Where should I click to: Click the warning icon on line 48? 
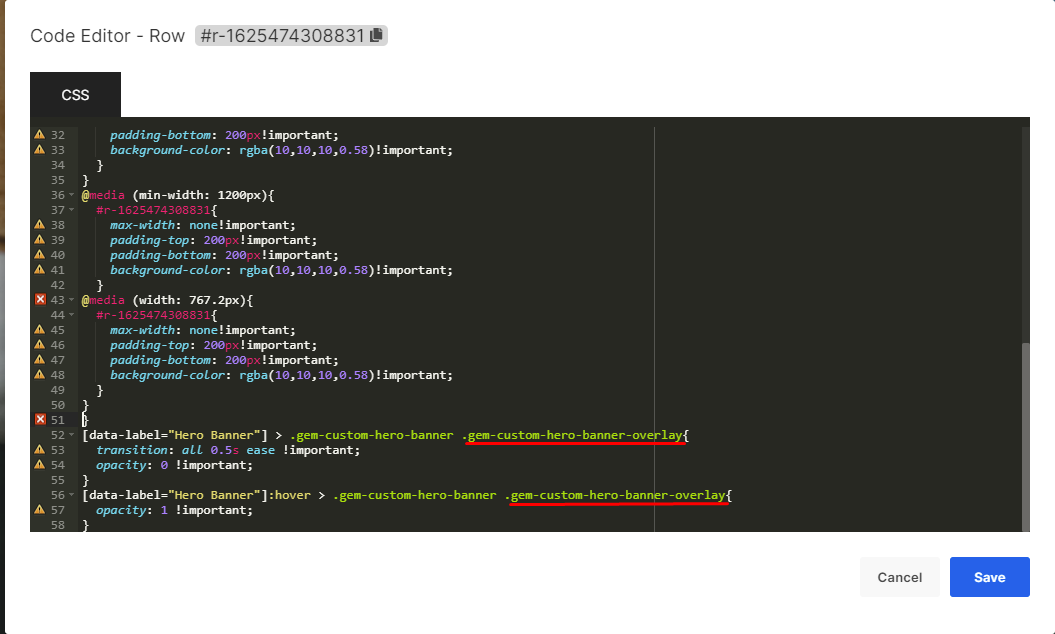(x=40, y=375)
